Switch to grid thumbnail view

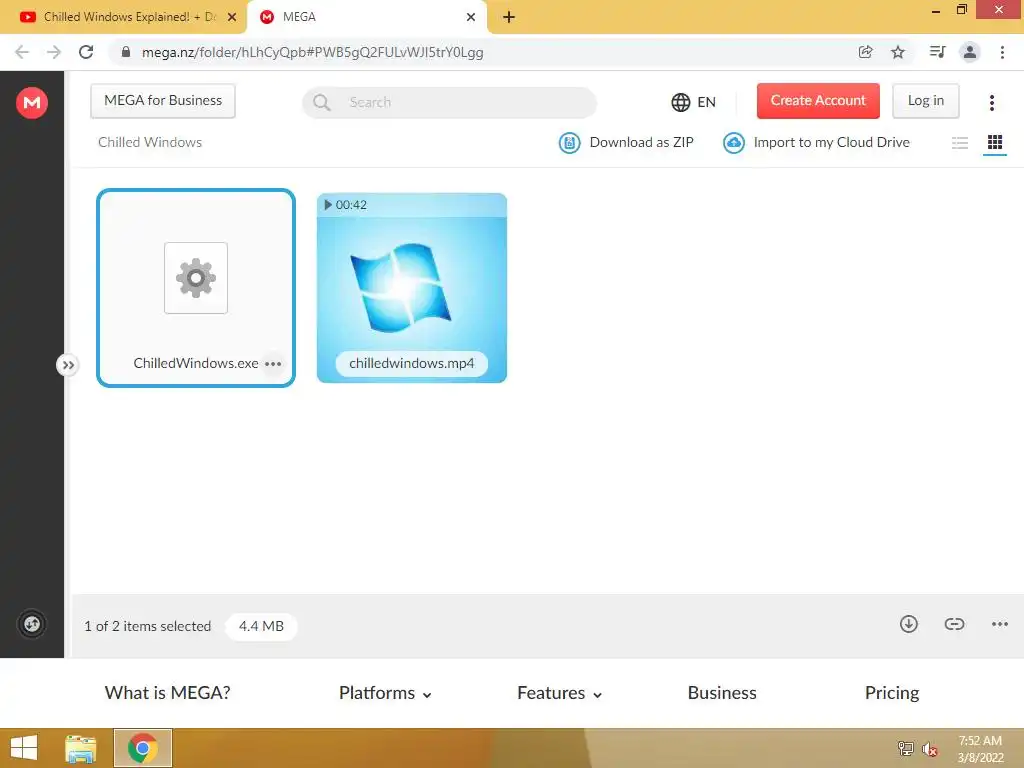click(995, 142)
